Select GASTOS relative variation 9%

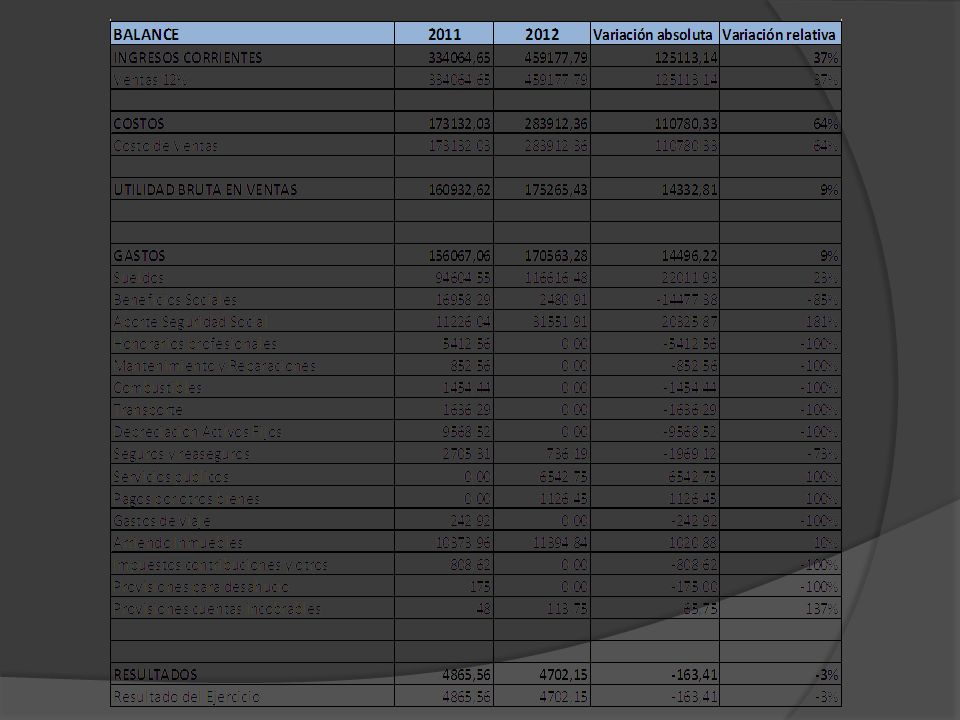tap(830, 256)
